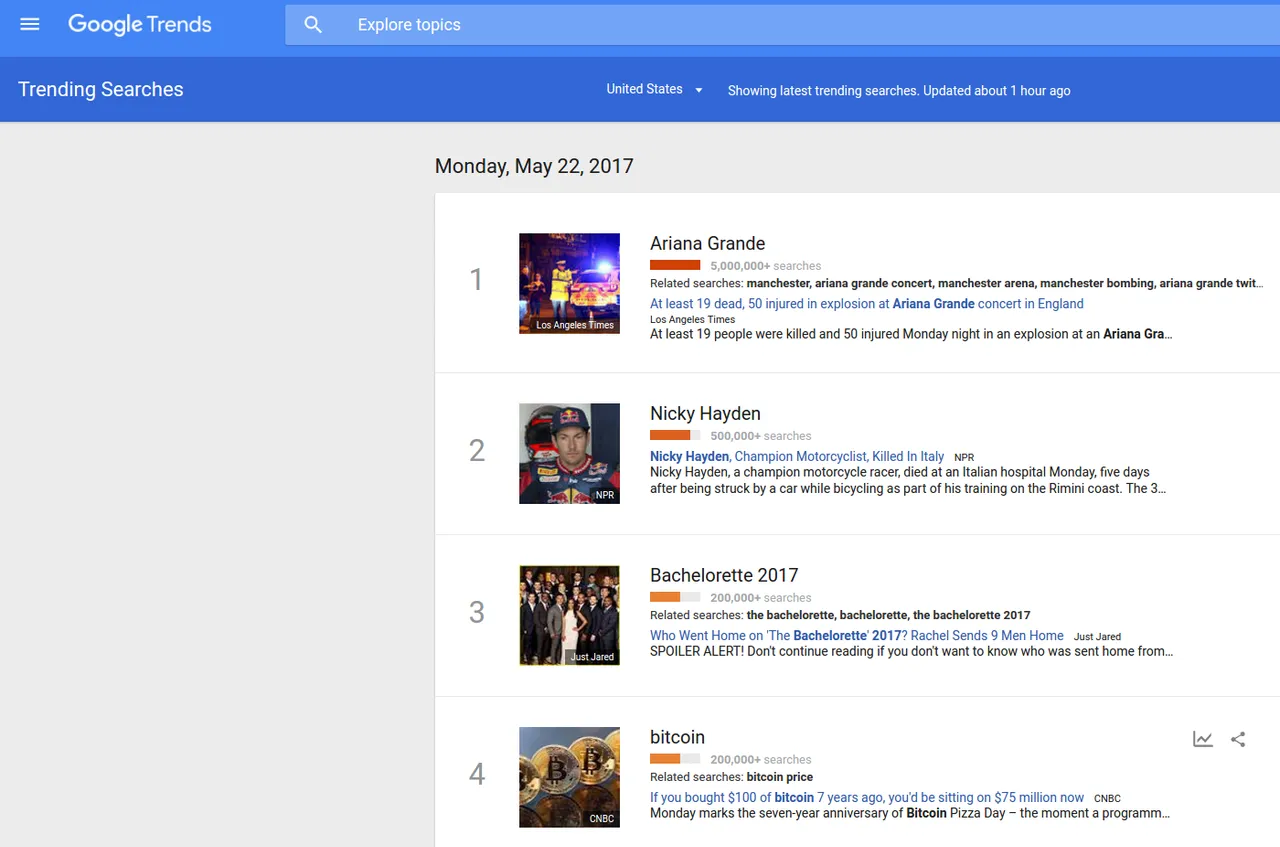1280x847 pixels.
Task: Open the Bachelorette 2017 trending title
Action: 724,575
